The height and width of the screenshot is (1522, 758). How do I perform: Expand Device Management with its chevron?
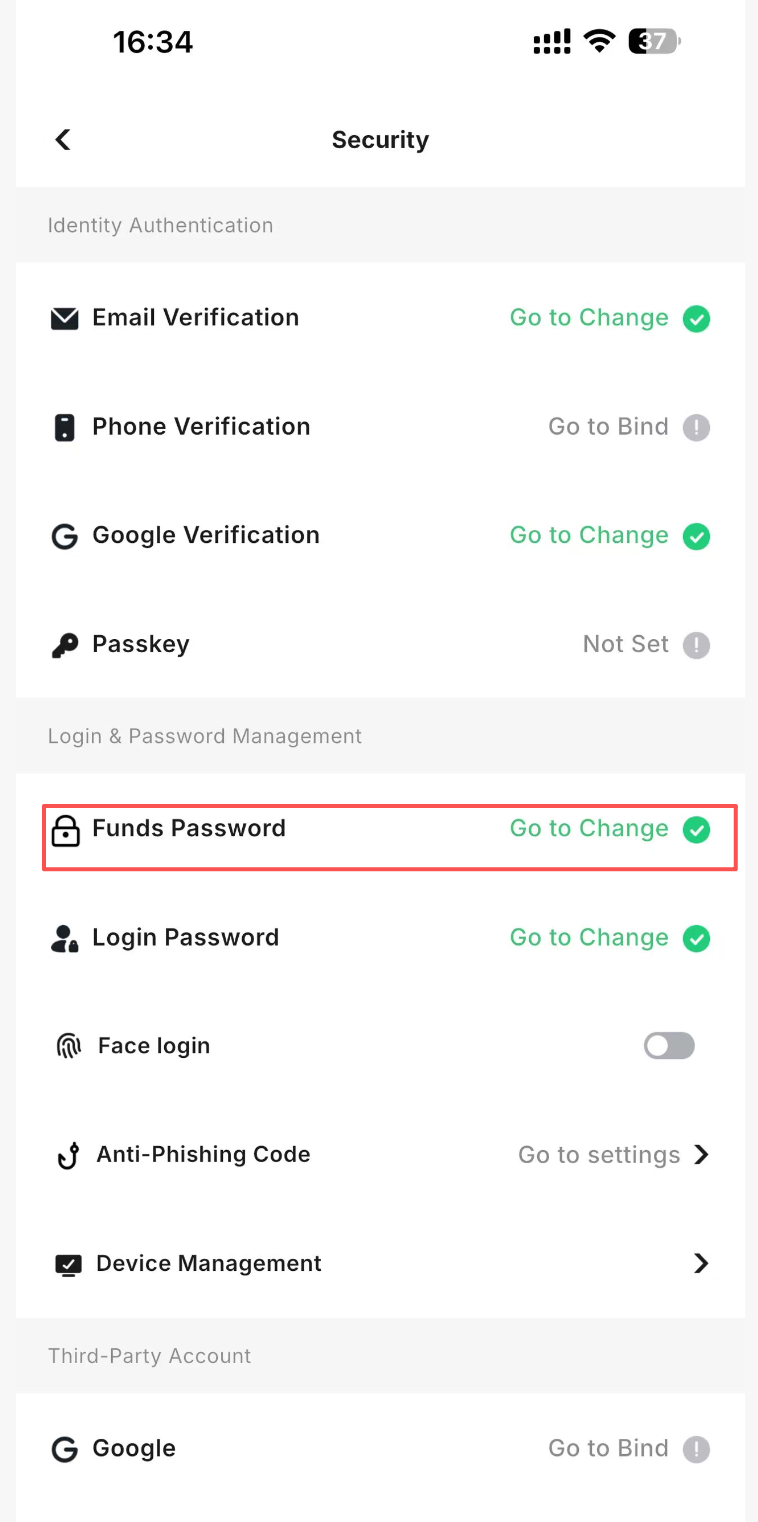[701, 1264]
